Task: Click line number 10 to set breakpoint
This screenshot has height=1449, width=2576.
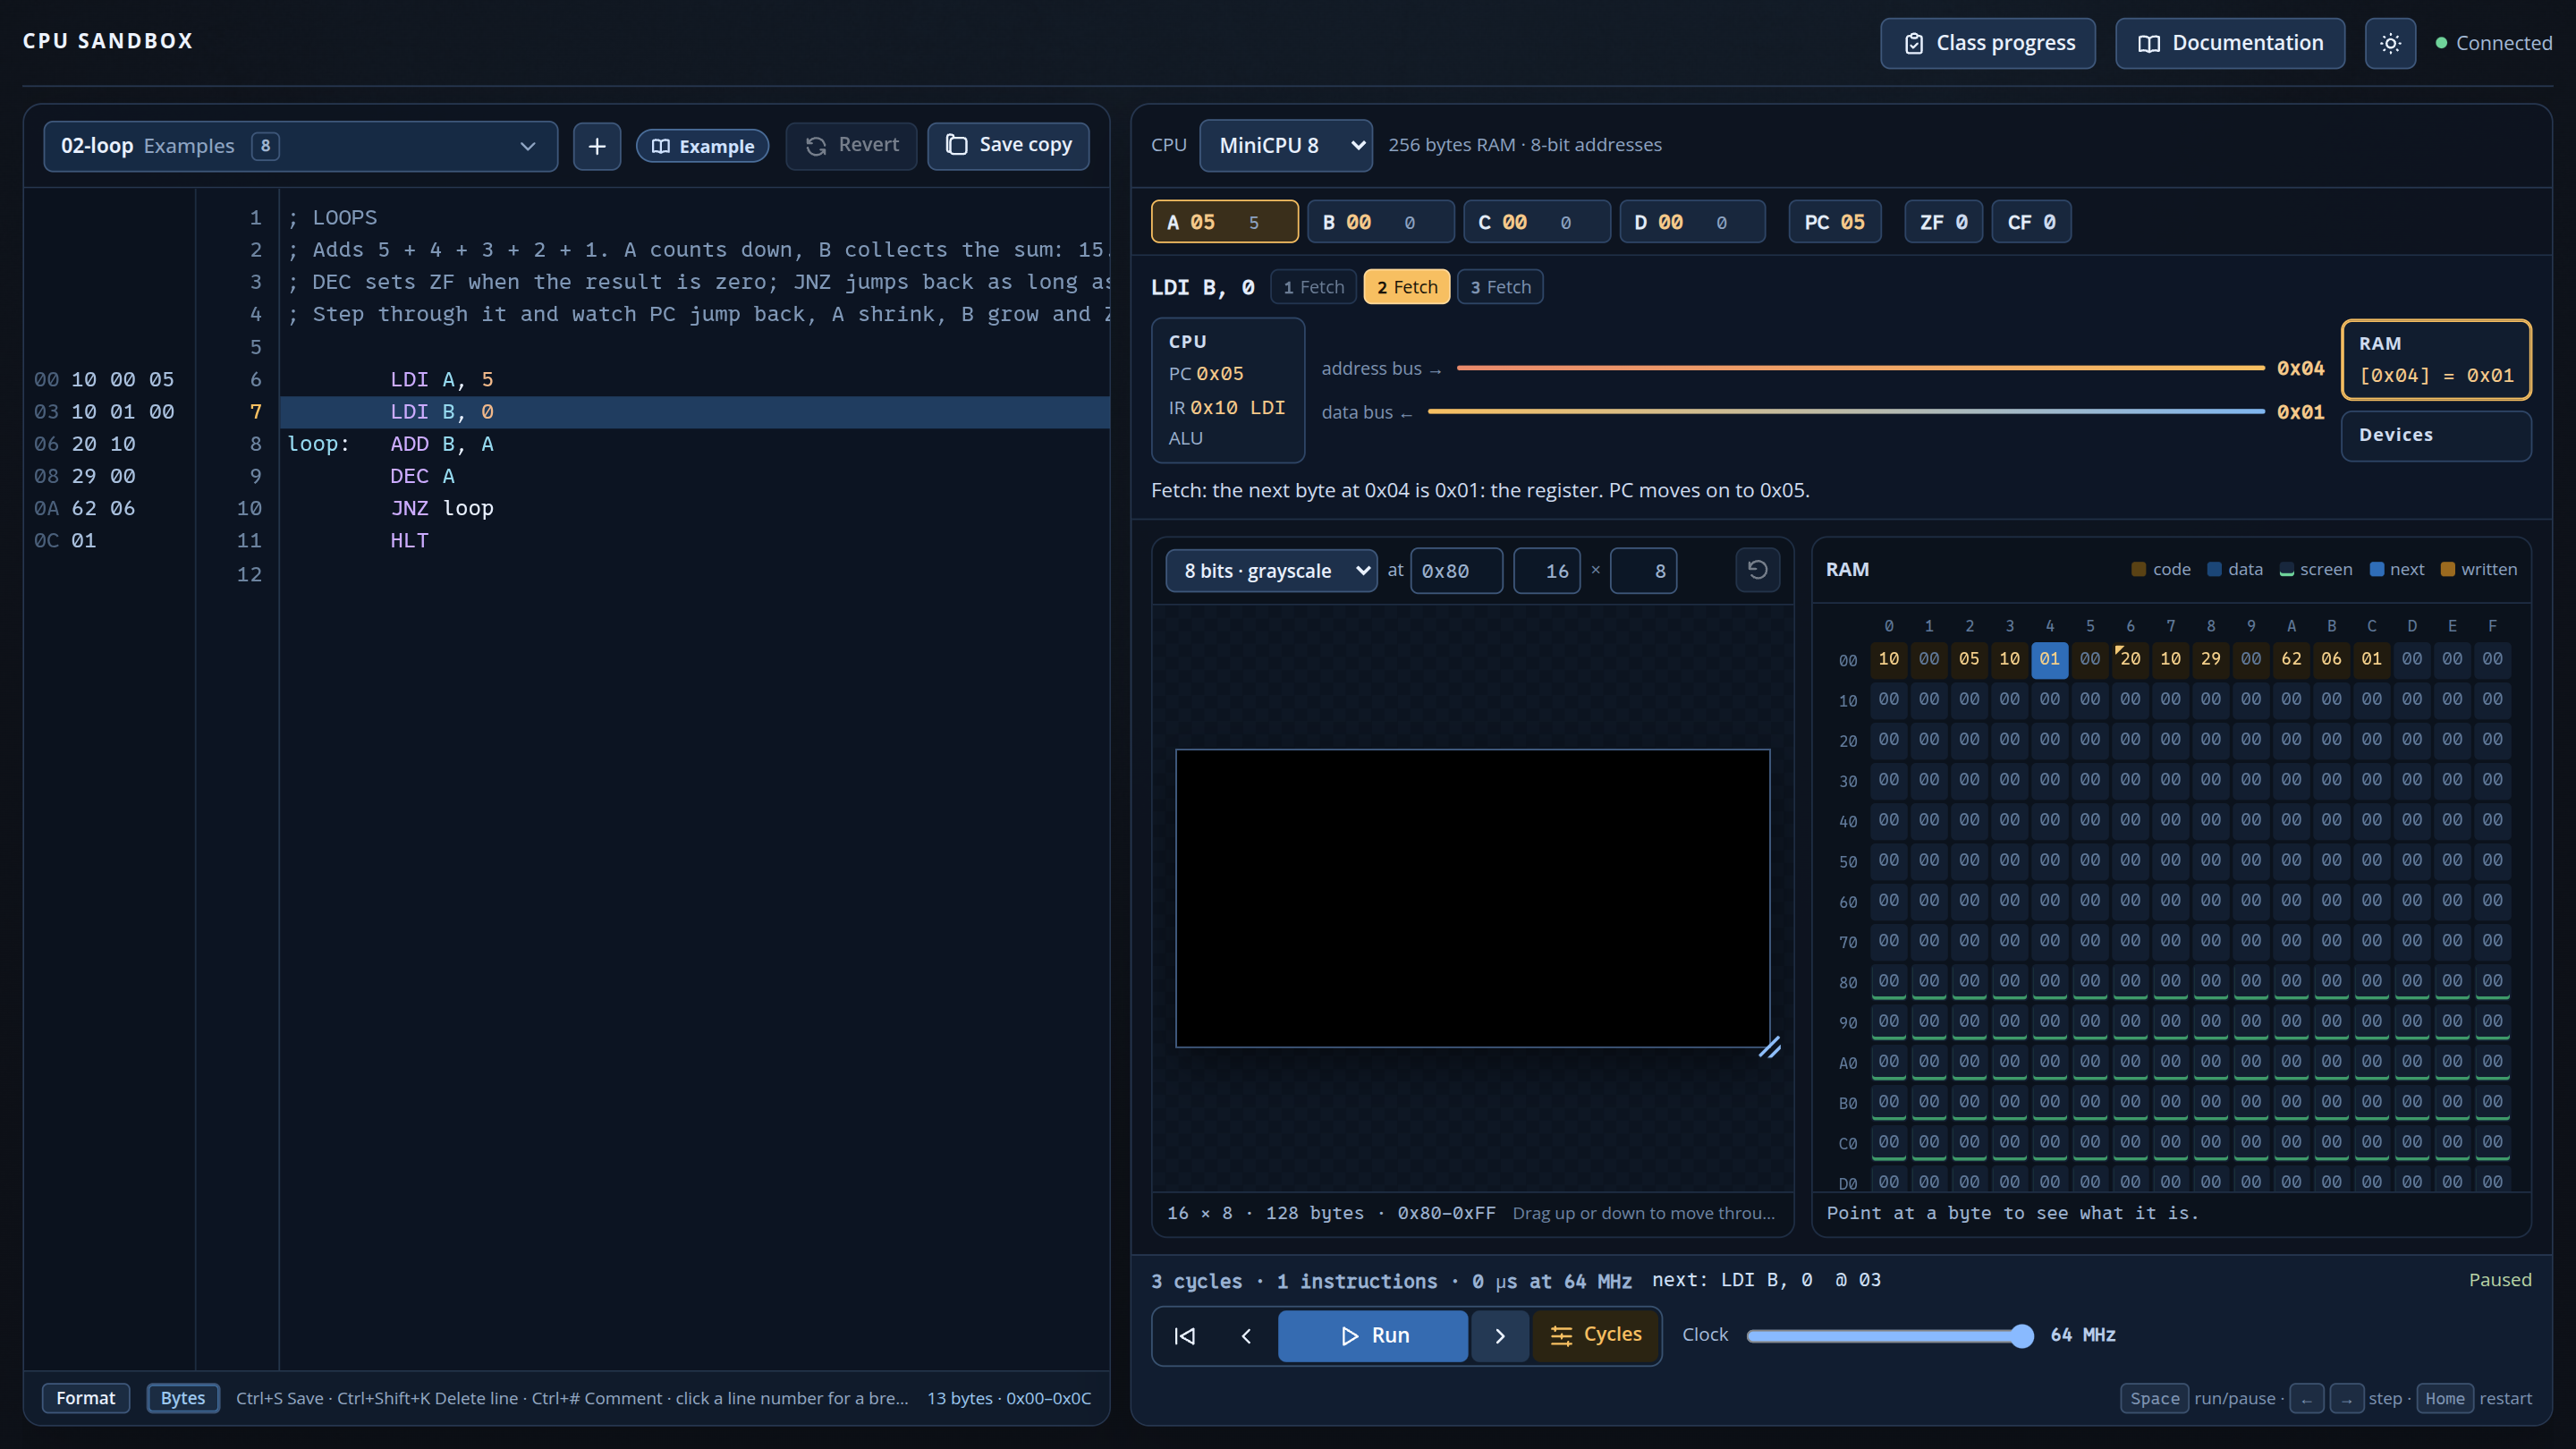Action: [x=249, y=508]
